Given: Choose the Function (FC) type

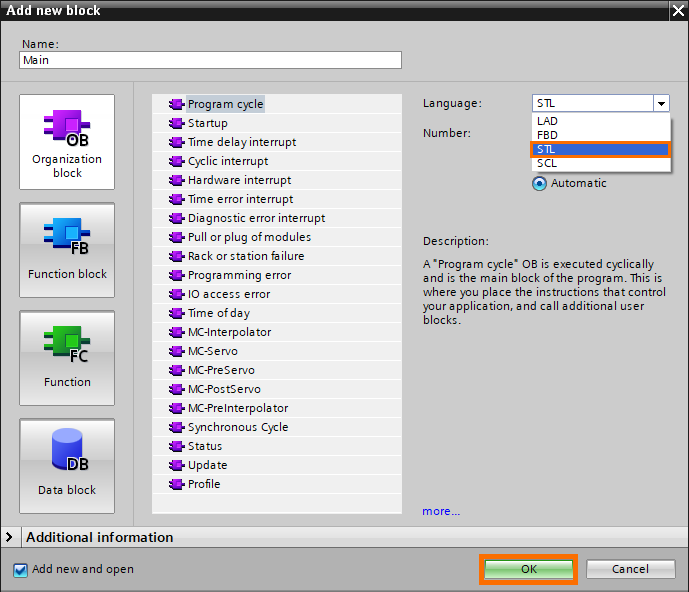Looking at the screenshot, I should pos(67,358).
